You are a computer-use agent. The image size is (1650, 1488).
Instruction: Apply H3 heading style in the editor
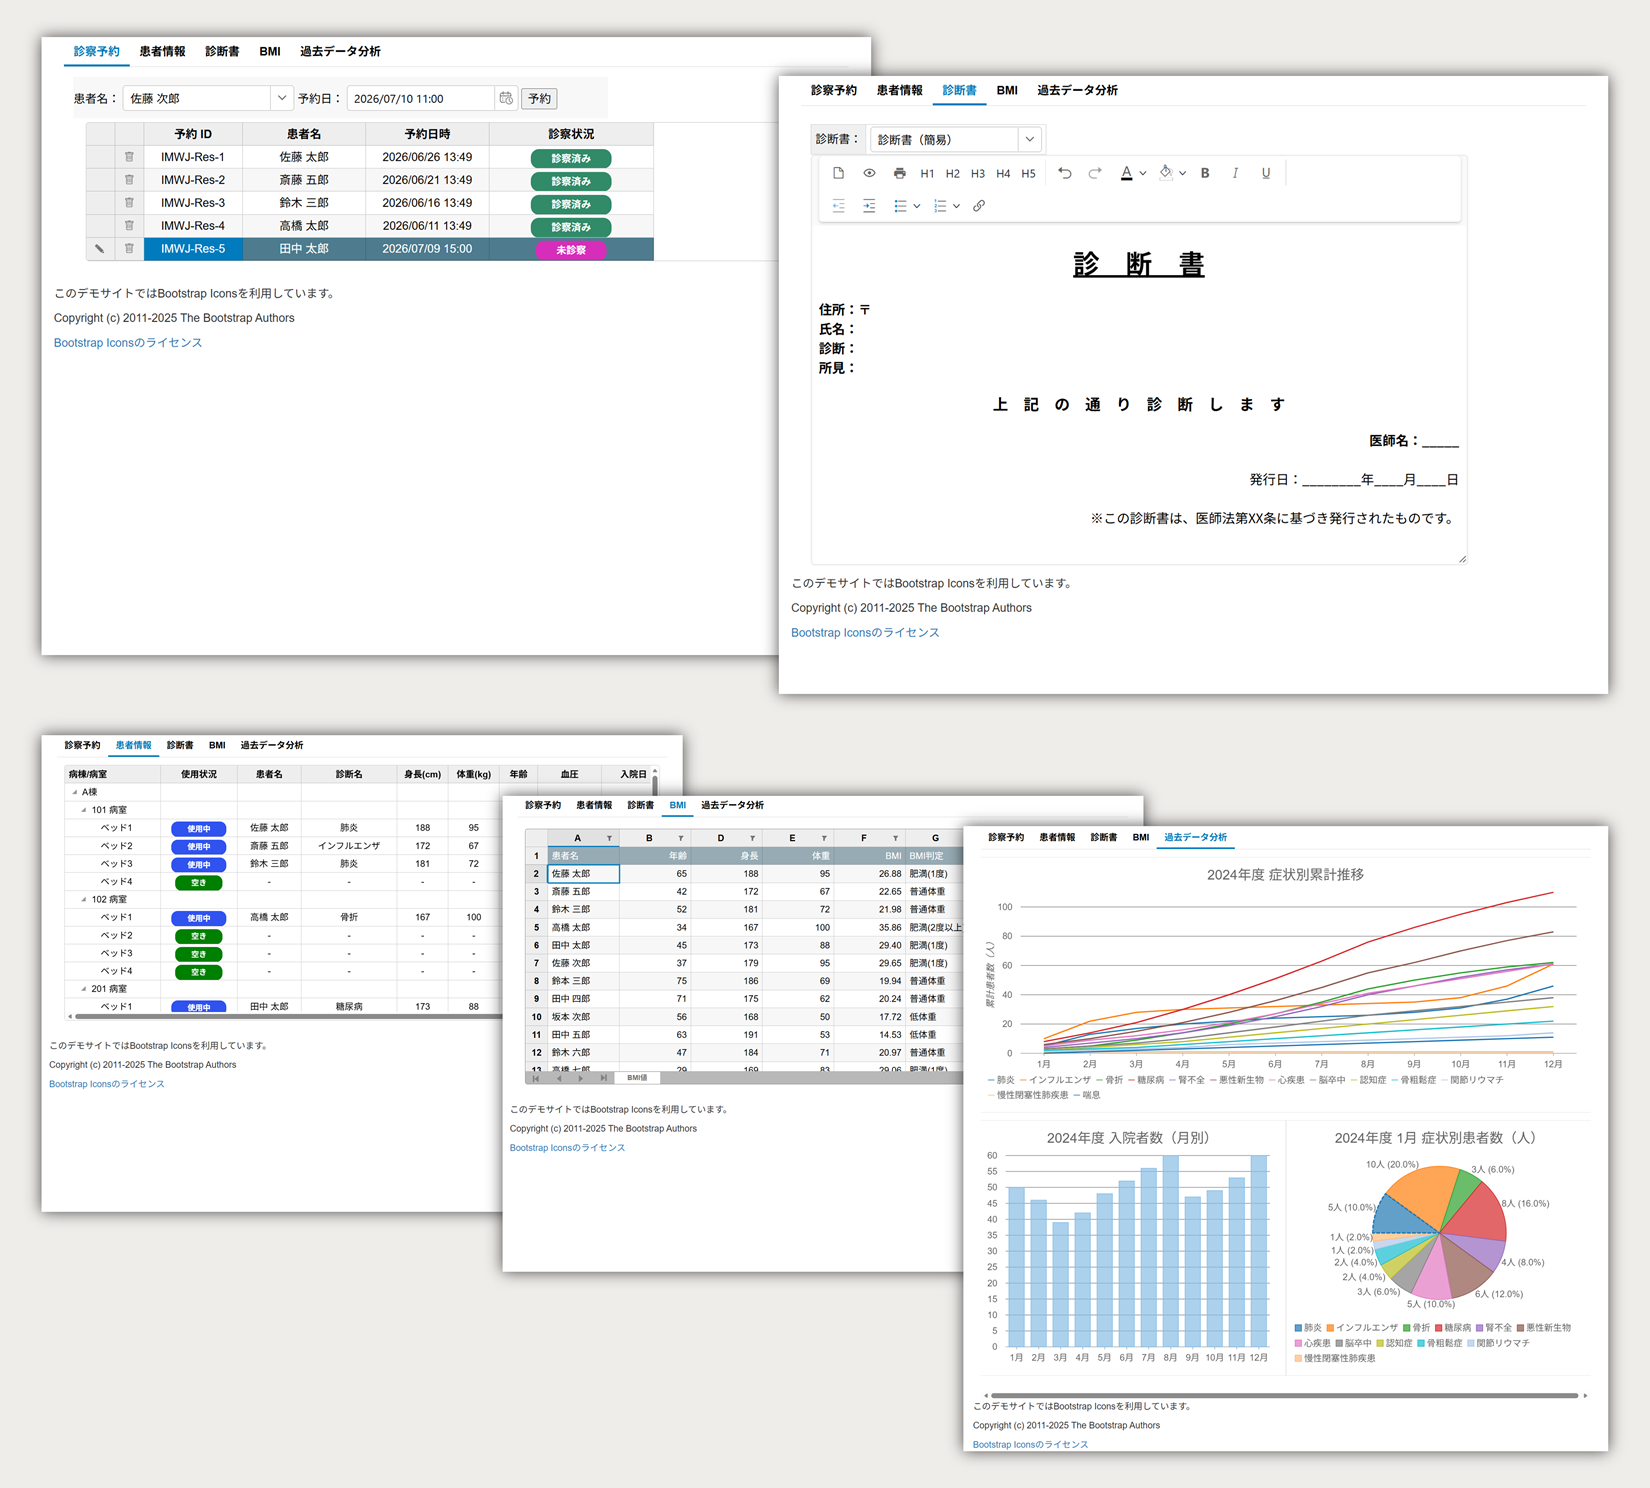(x=978, y=174)
